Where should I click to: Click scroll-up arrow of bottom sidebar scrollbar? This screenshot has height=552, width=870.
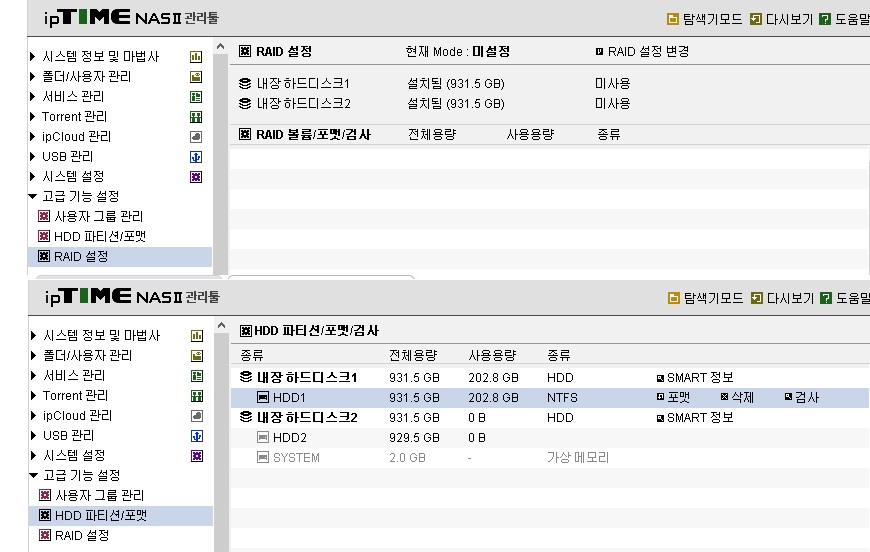click(221, 326)
